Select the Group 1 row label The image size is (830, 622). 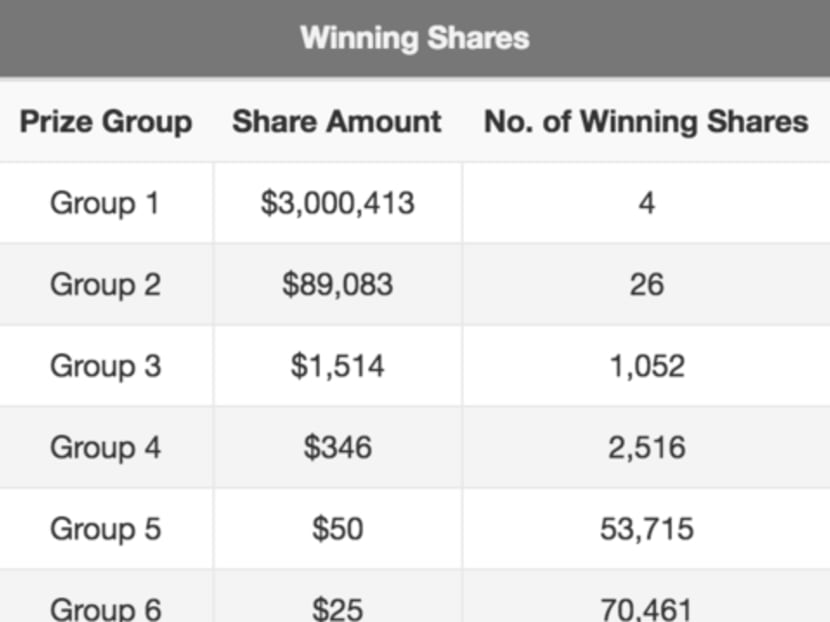[x=105, y=204]
